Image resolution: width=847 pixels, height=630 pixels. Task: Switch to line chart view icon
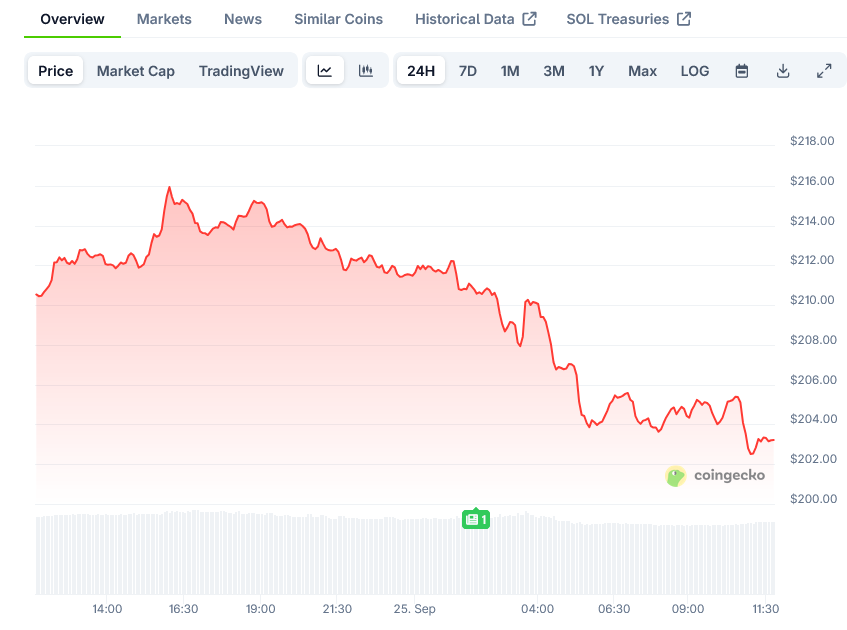pyautogui.click(x=325, y=71)
